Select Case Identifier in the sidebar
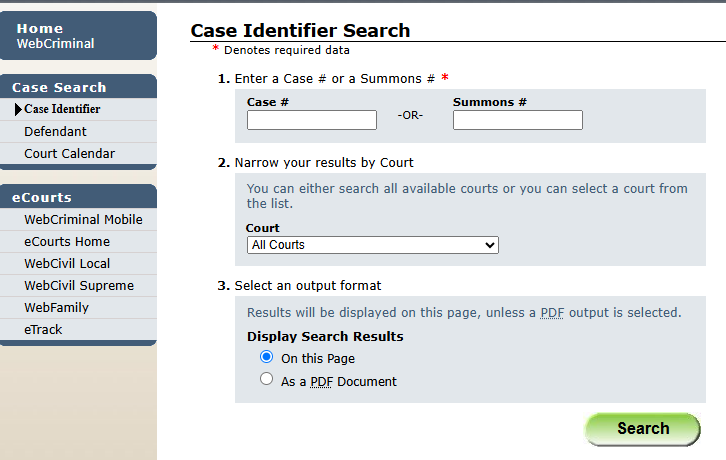The width and height of the screenshot is (726, 460). [62, 109]
